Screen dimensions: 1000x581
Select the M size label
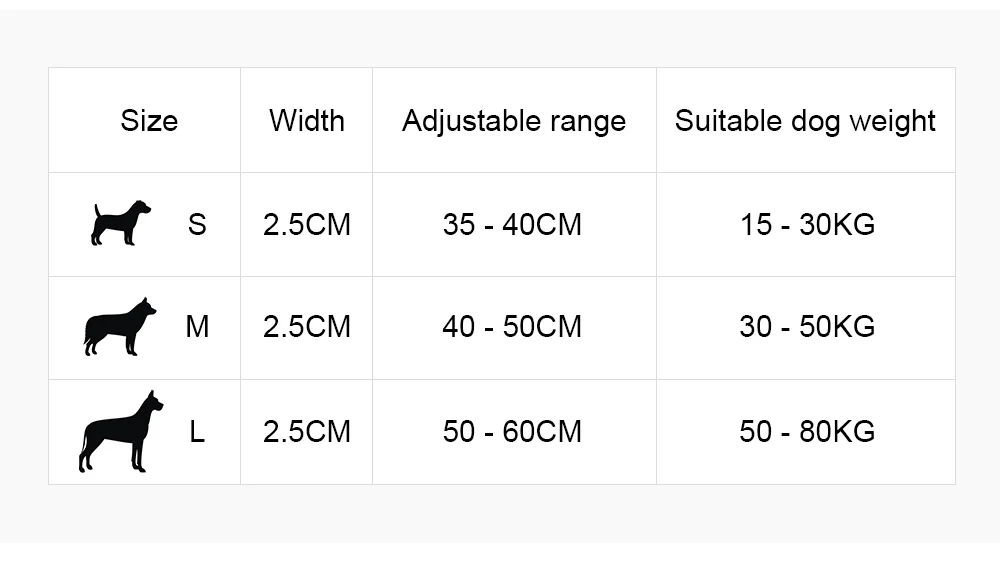(x=197, y=327)
